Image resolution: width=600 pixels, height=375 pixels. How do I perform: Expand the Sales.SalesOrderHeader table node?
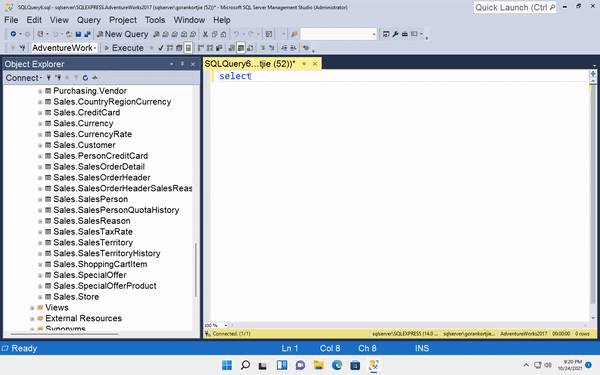coord(40,178)
